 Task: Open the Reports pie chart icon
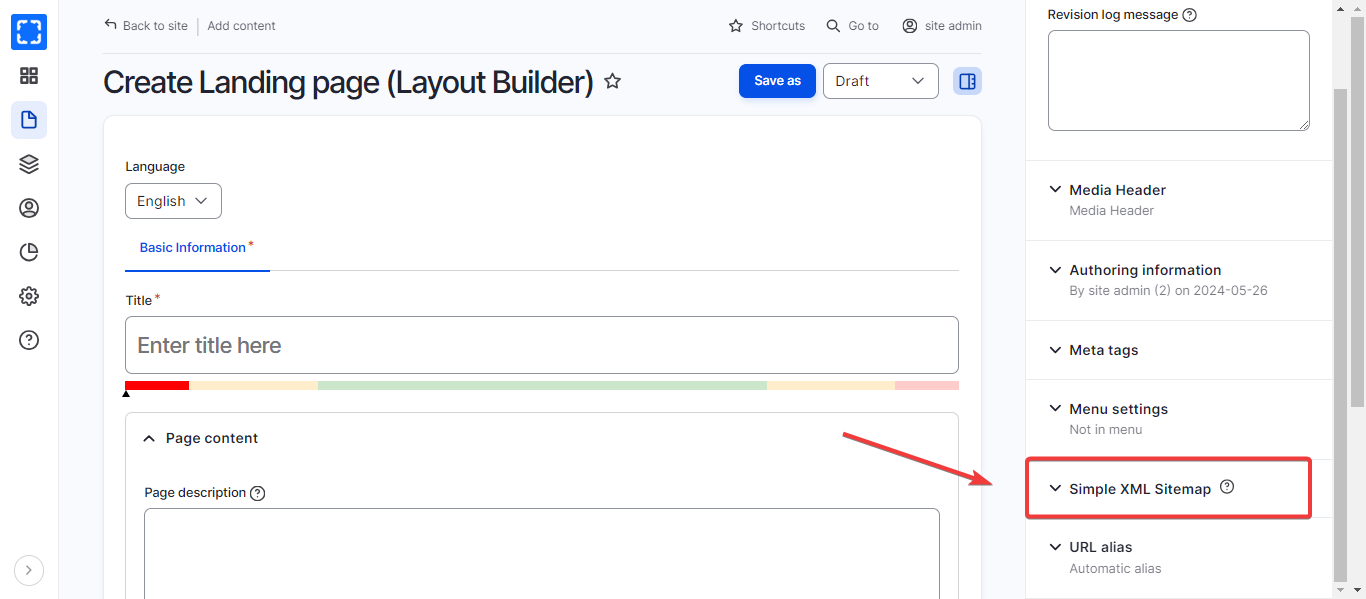29,252
